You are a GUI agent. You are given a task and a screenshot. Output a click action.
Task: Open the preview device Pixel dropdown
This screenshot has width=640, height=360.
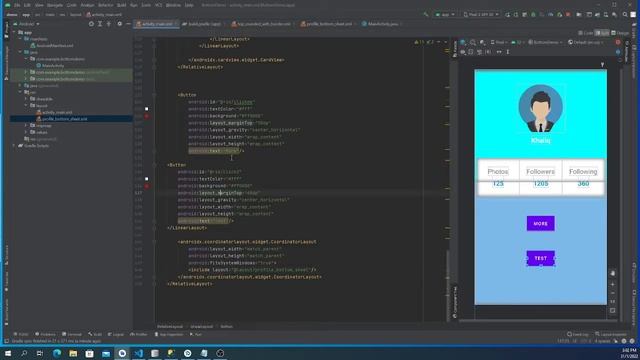coord(499,42)
